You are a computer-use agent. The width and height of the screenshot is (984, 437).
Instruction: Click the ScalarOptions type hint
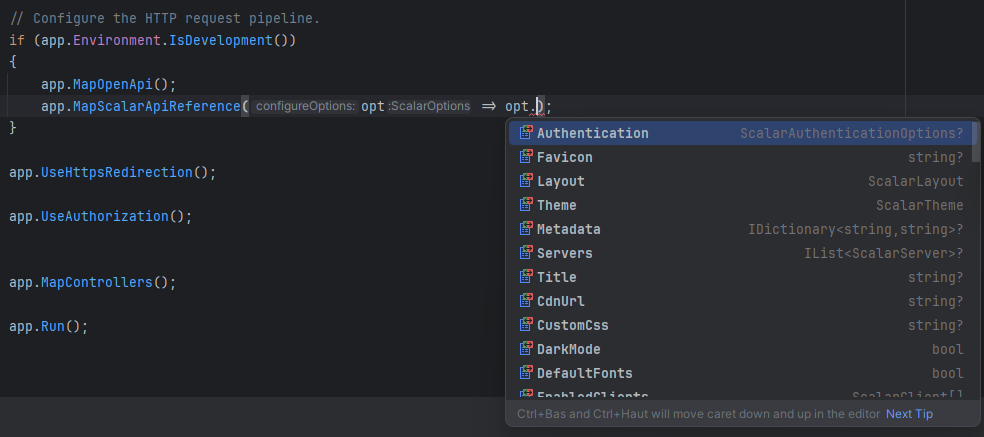(x=429, y=106)
